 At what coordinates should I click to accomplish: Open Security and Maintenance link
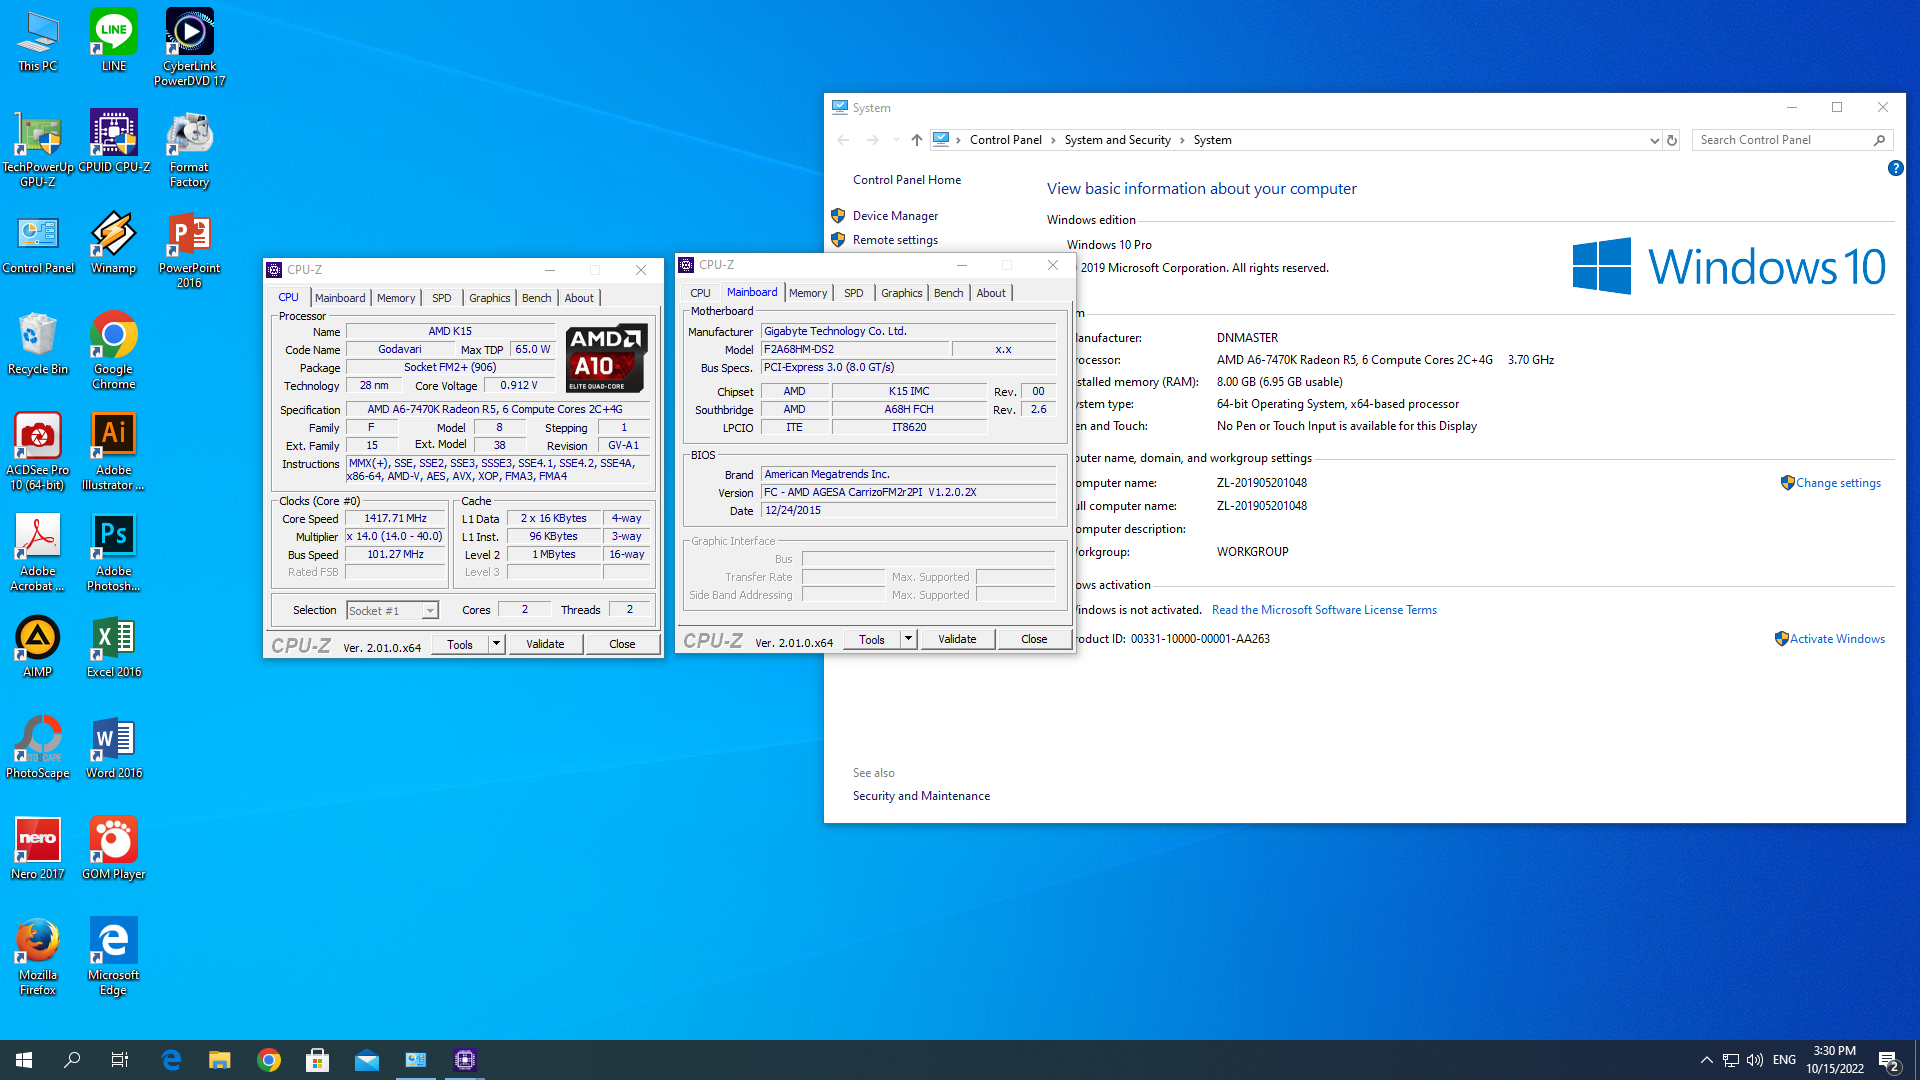point(921,796)
